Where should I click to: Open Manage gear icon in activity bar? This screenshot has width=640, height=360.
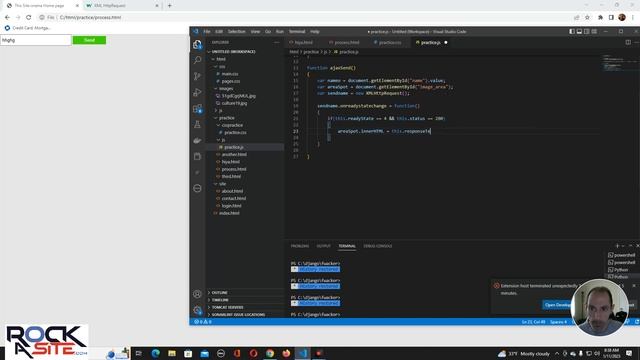tap(198, 310)
